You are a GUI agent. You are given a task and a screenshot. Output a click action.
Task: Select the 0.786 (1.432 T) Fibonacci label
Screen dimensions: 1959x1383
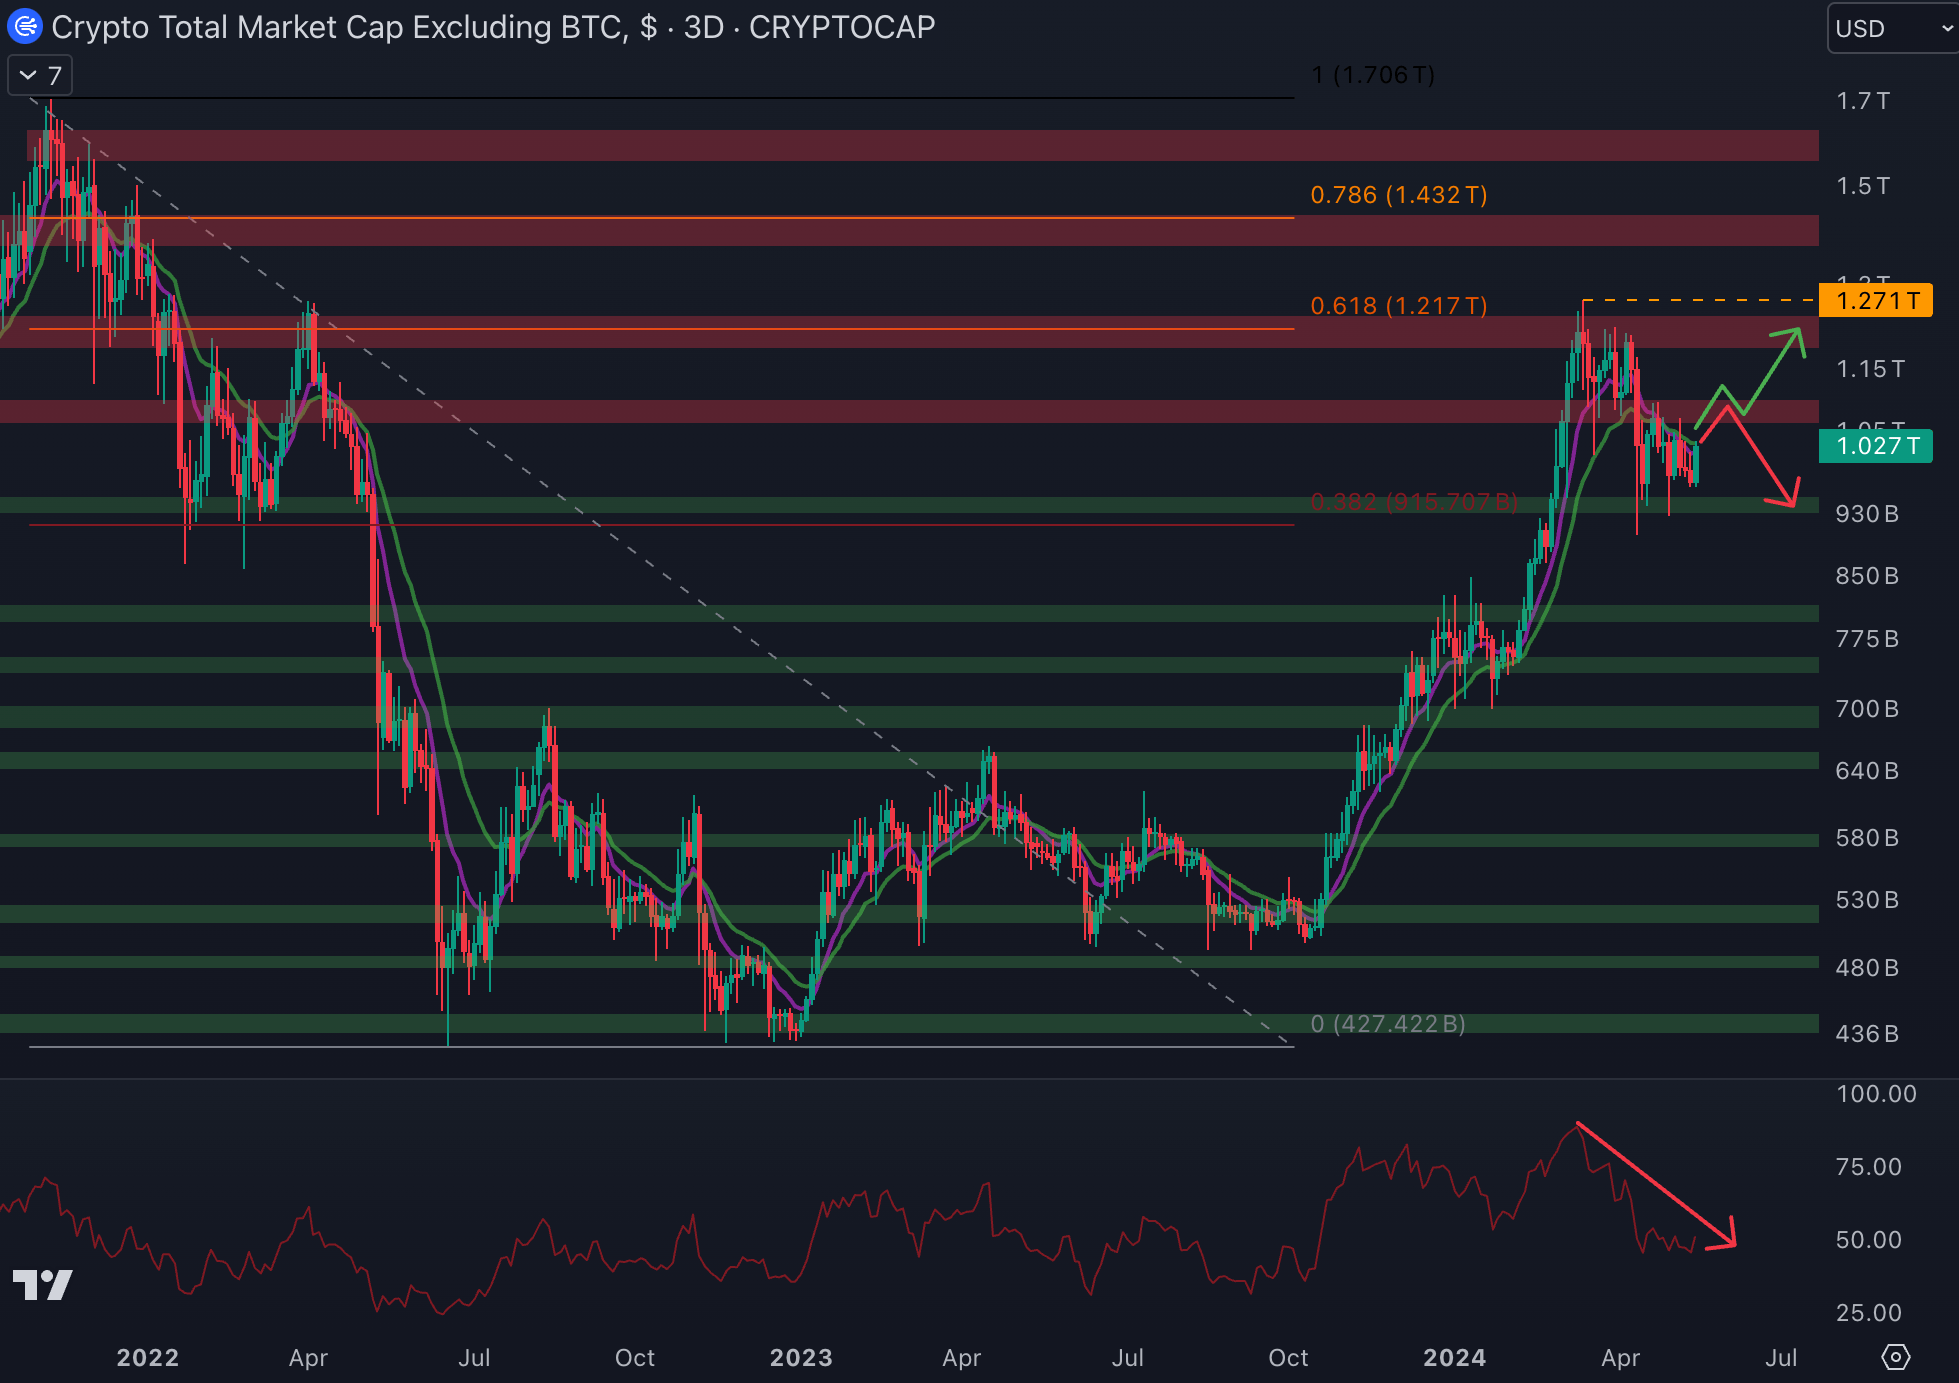[x=1398, y=195]
